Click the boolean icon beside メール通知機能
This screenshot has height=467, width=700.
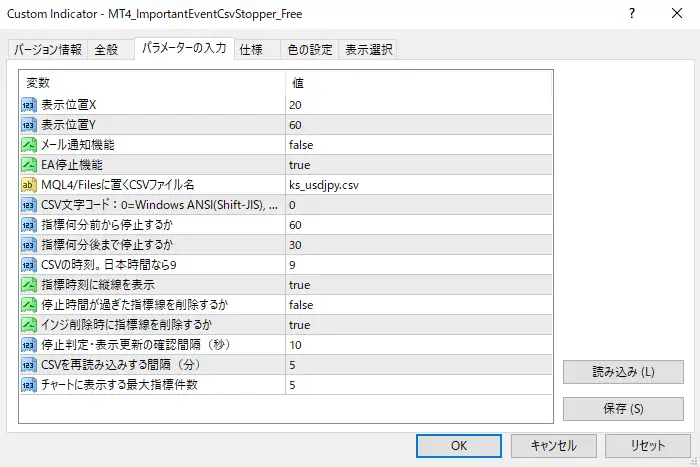(x=29, y=145)
